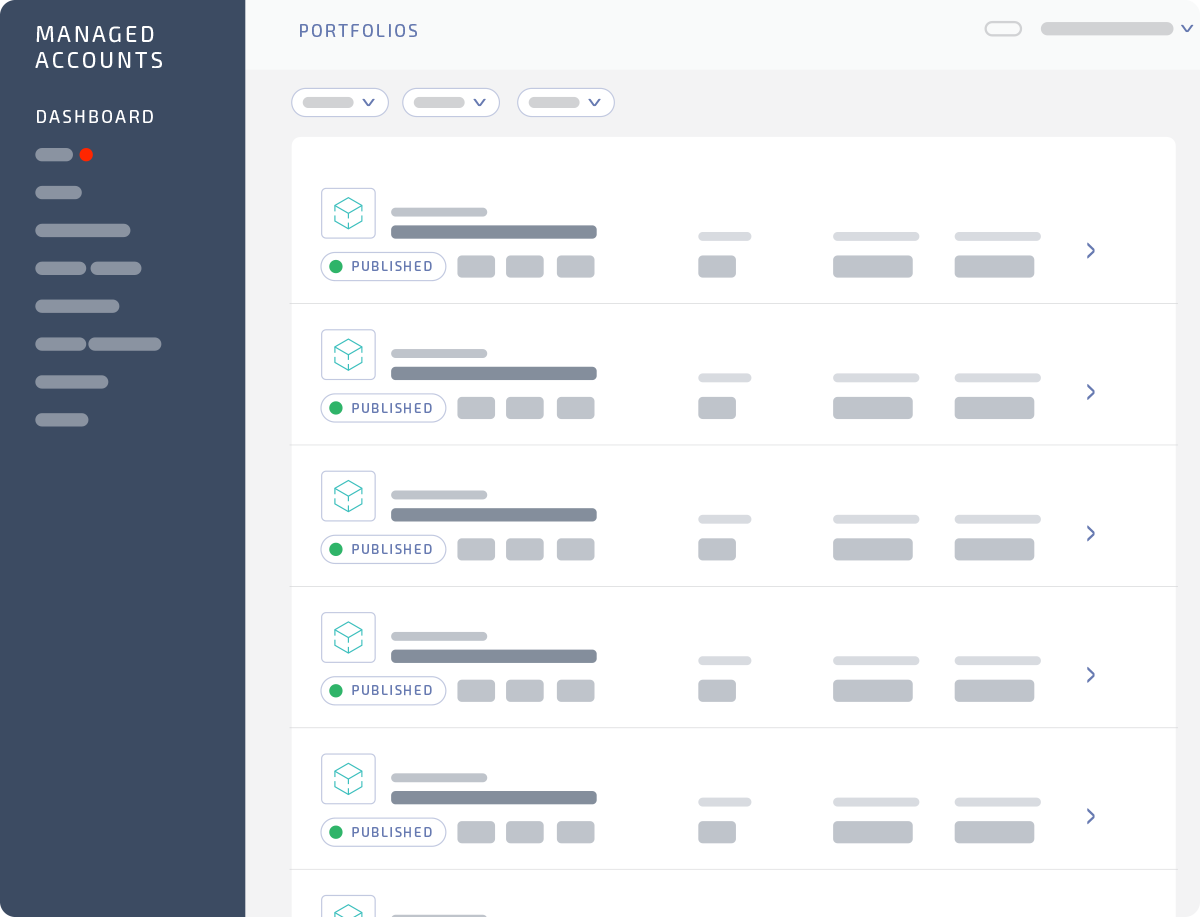Viewport: 1200px width, 917px height.
Task: Open the third portfolio row chevron
Action: click(x=1091, y=533)
